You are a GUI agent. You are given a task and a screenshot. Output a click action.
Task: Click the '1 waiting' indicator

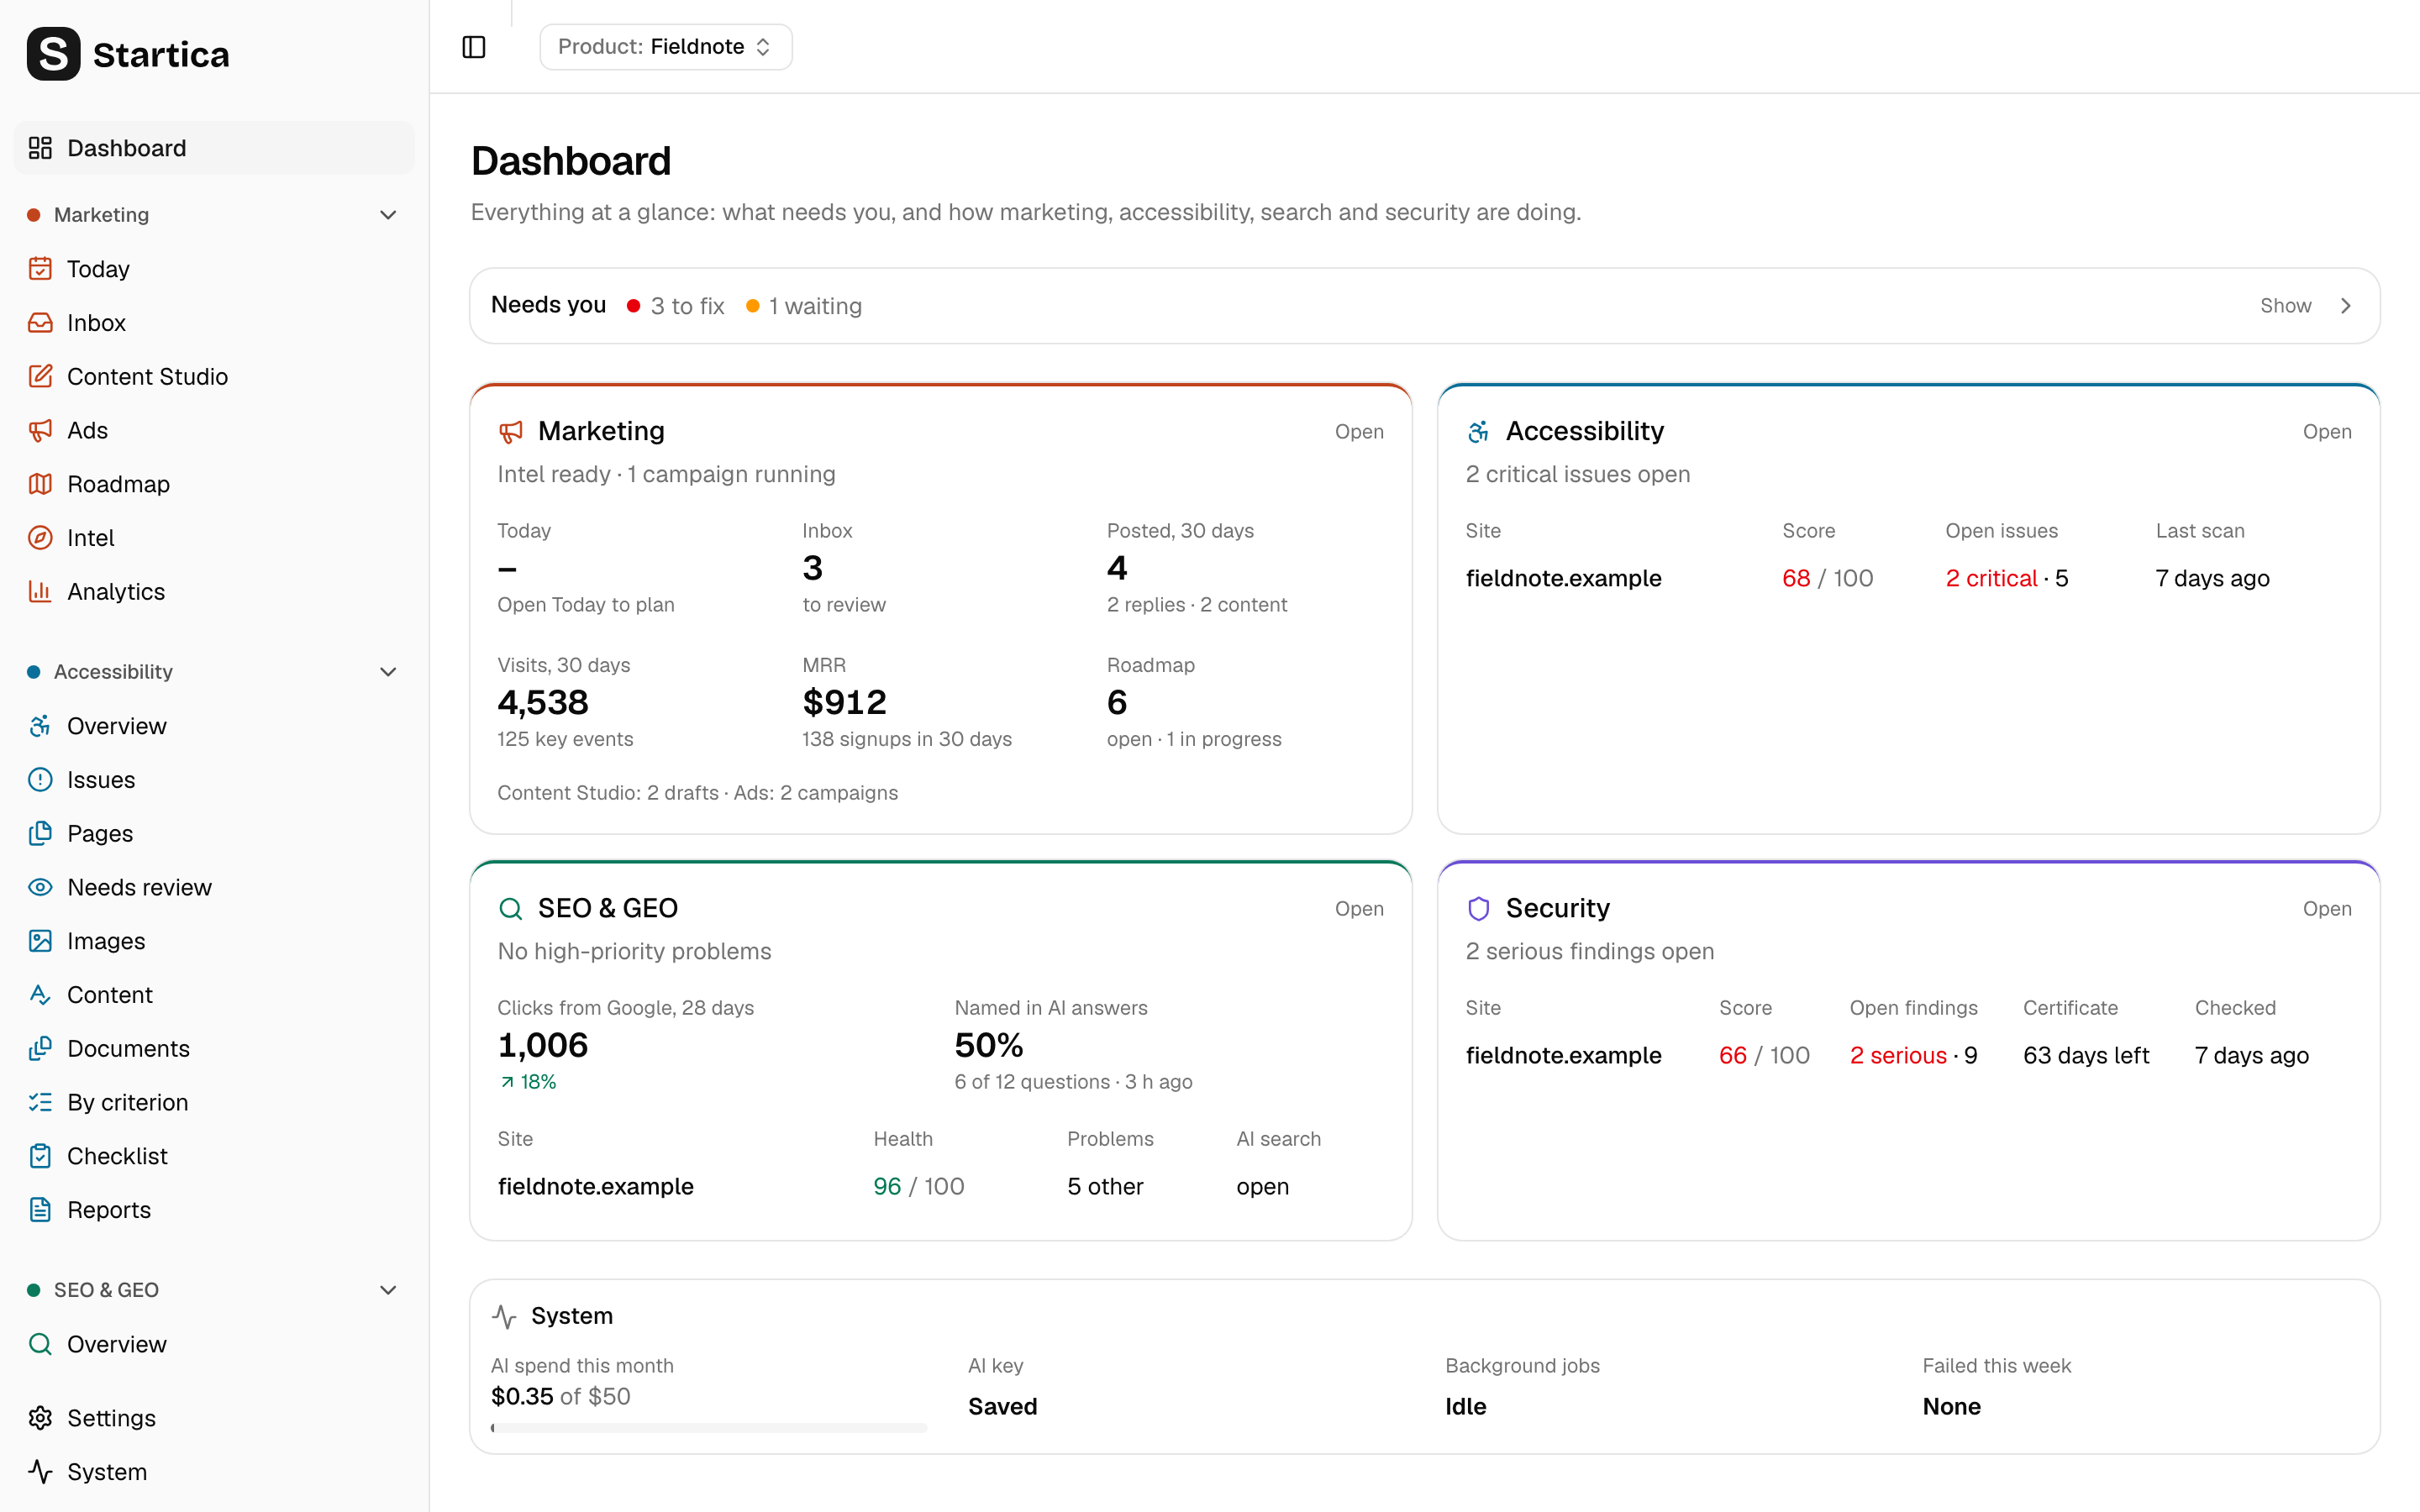pos(804,306)
